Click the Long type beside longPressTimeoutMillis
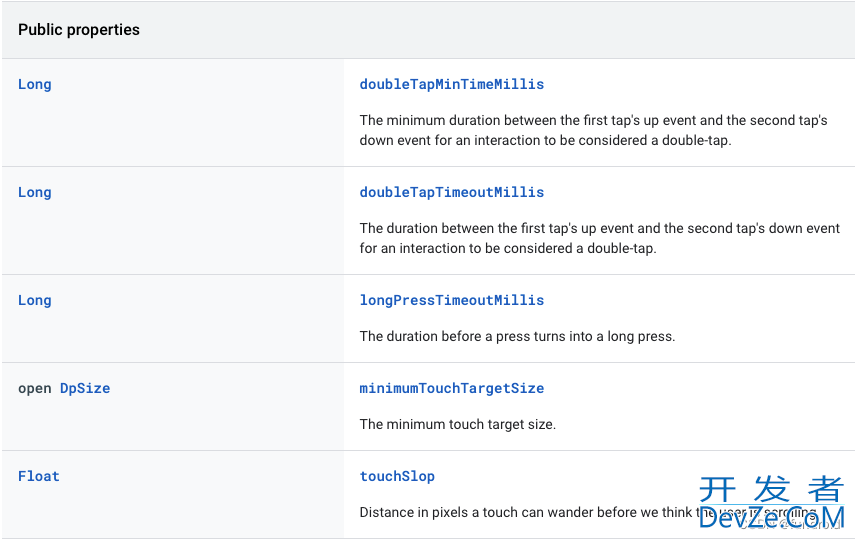Viewport: 855px width, 539px height. pyautogui.click(x=34, y=300)
